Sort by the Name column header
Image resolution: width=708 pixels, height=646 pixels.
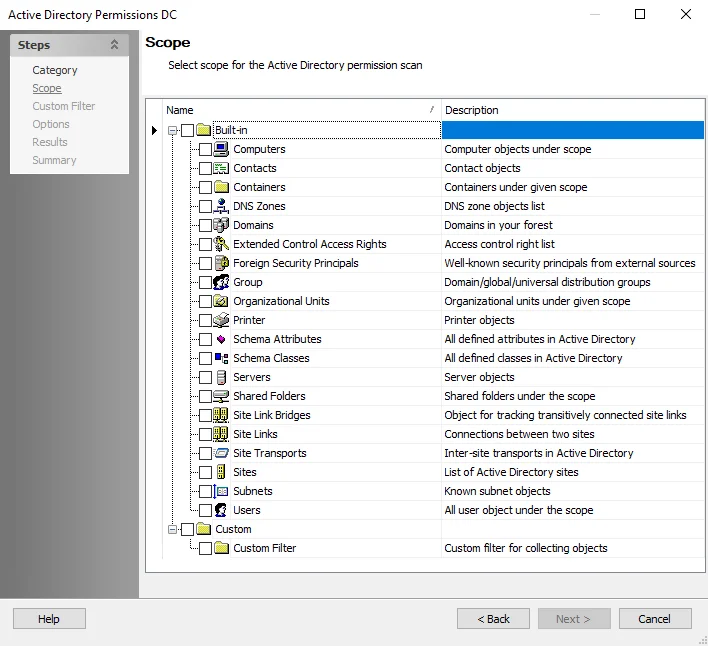click(x=302, y=110)
